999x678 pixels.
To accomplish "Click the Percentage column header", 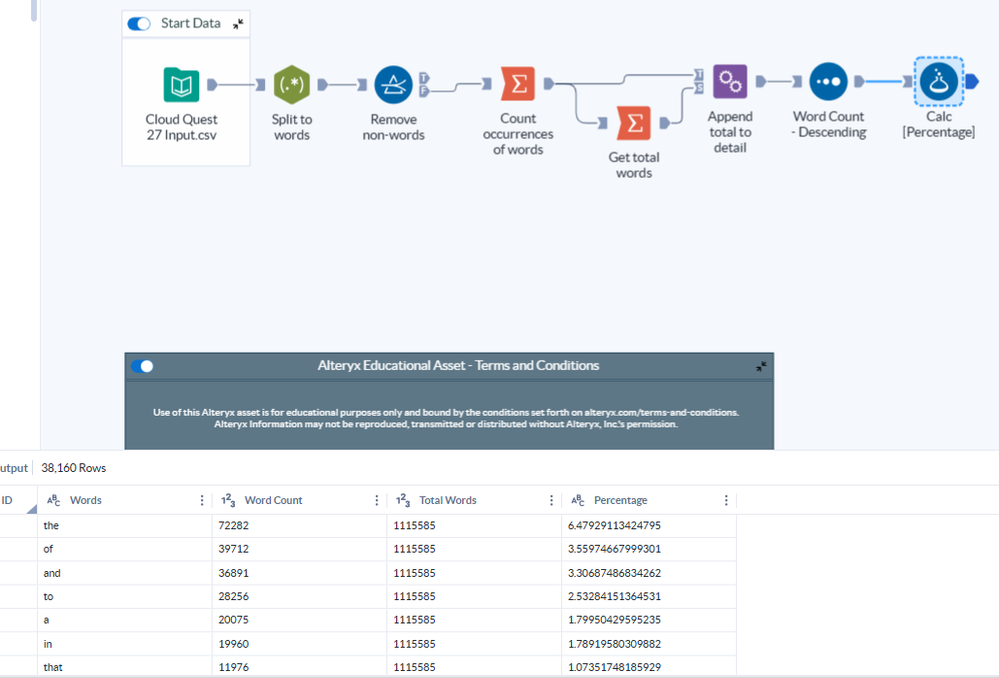I will [x=620, y=500].
